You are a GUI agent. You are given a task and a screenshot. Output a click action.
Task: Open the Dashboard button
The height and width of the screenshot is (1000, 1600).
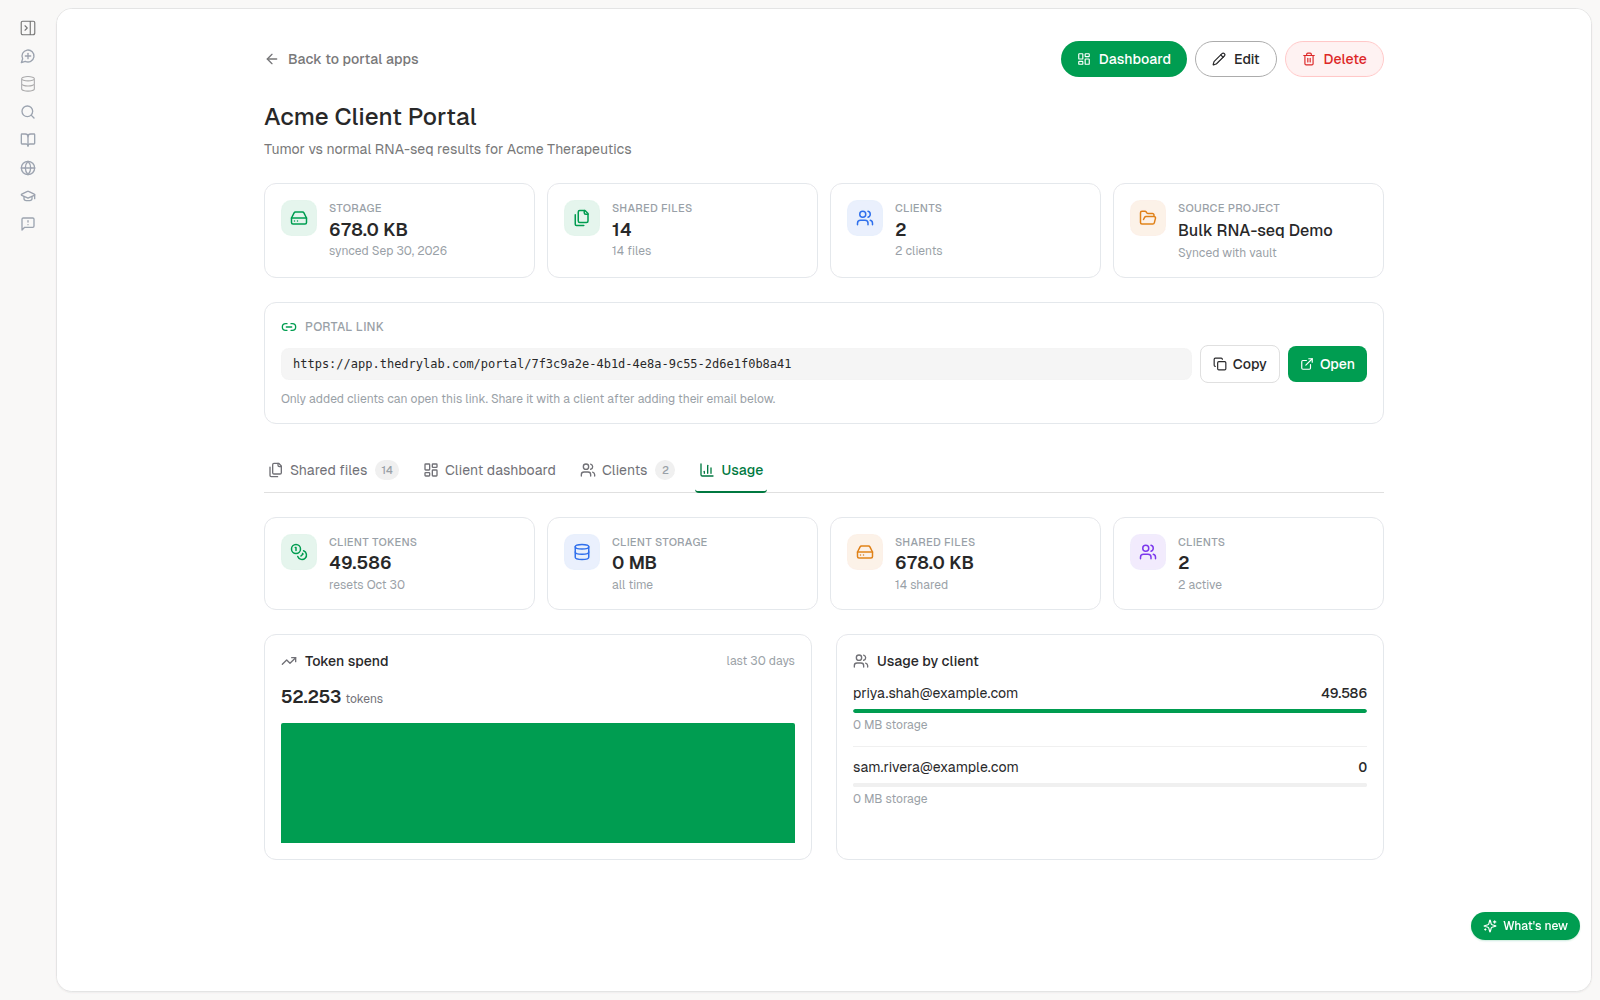click(x=1124, y=59)
